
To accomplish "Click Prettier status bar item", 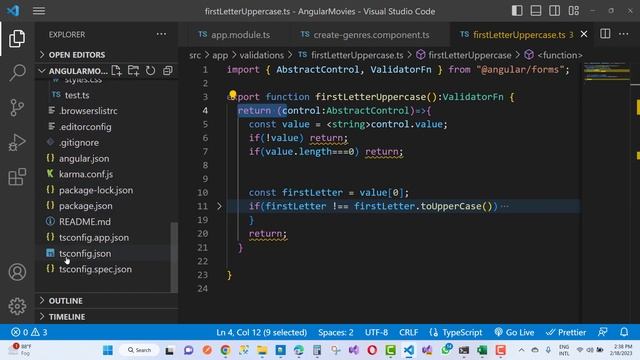I will pos(566,332).
